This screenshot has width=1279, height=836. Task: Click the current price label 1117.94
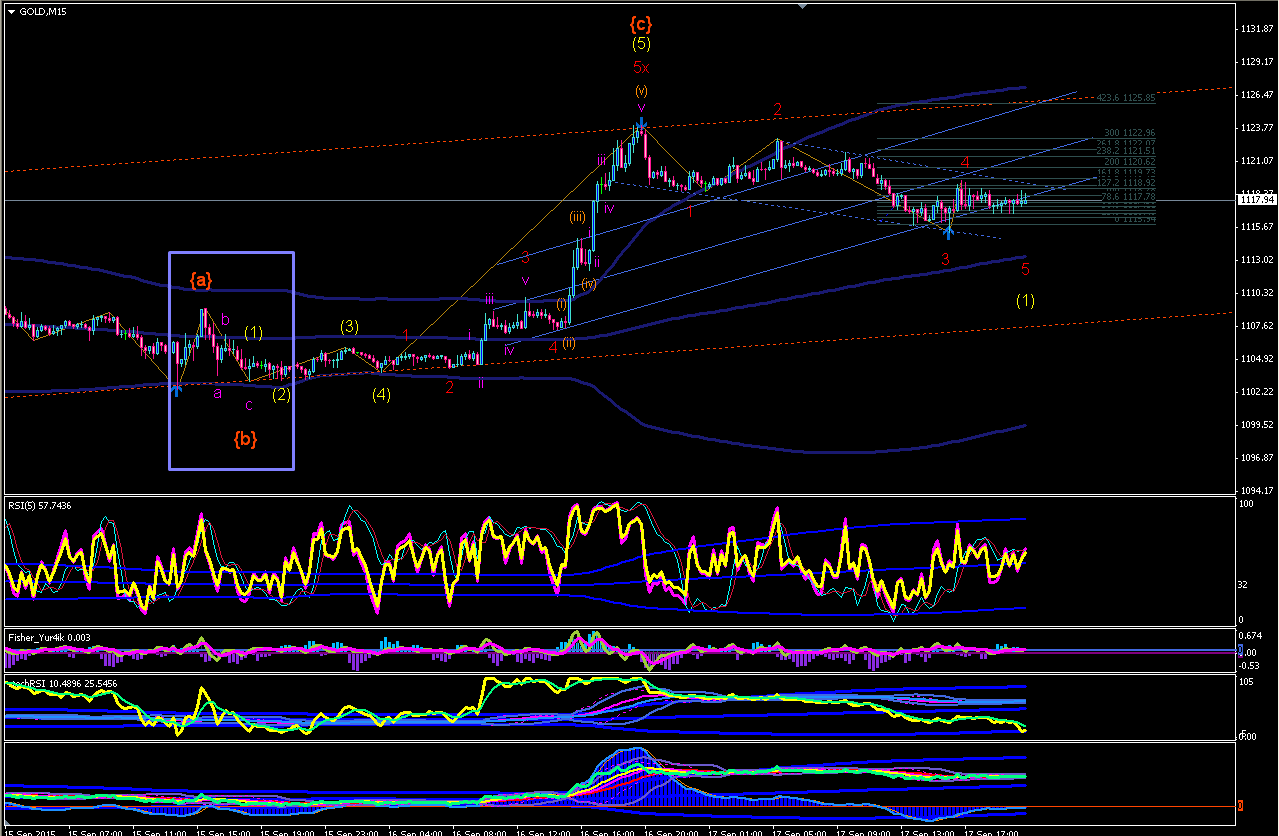click(1257, 200)
